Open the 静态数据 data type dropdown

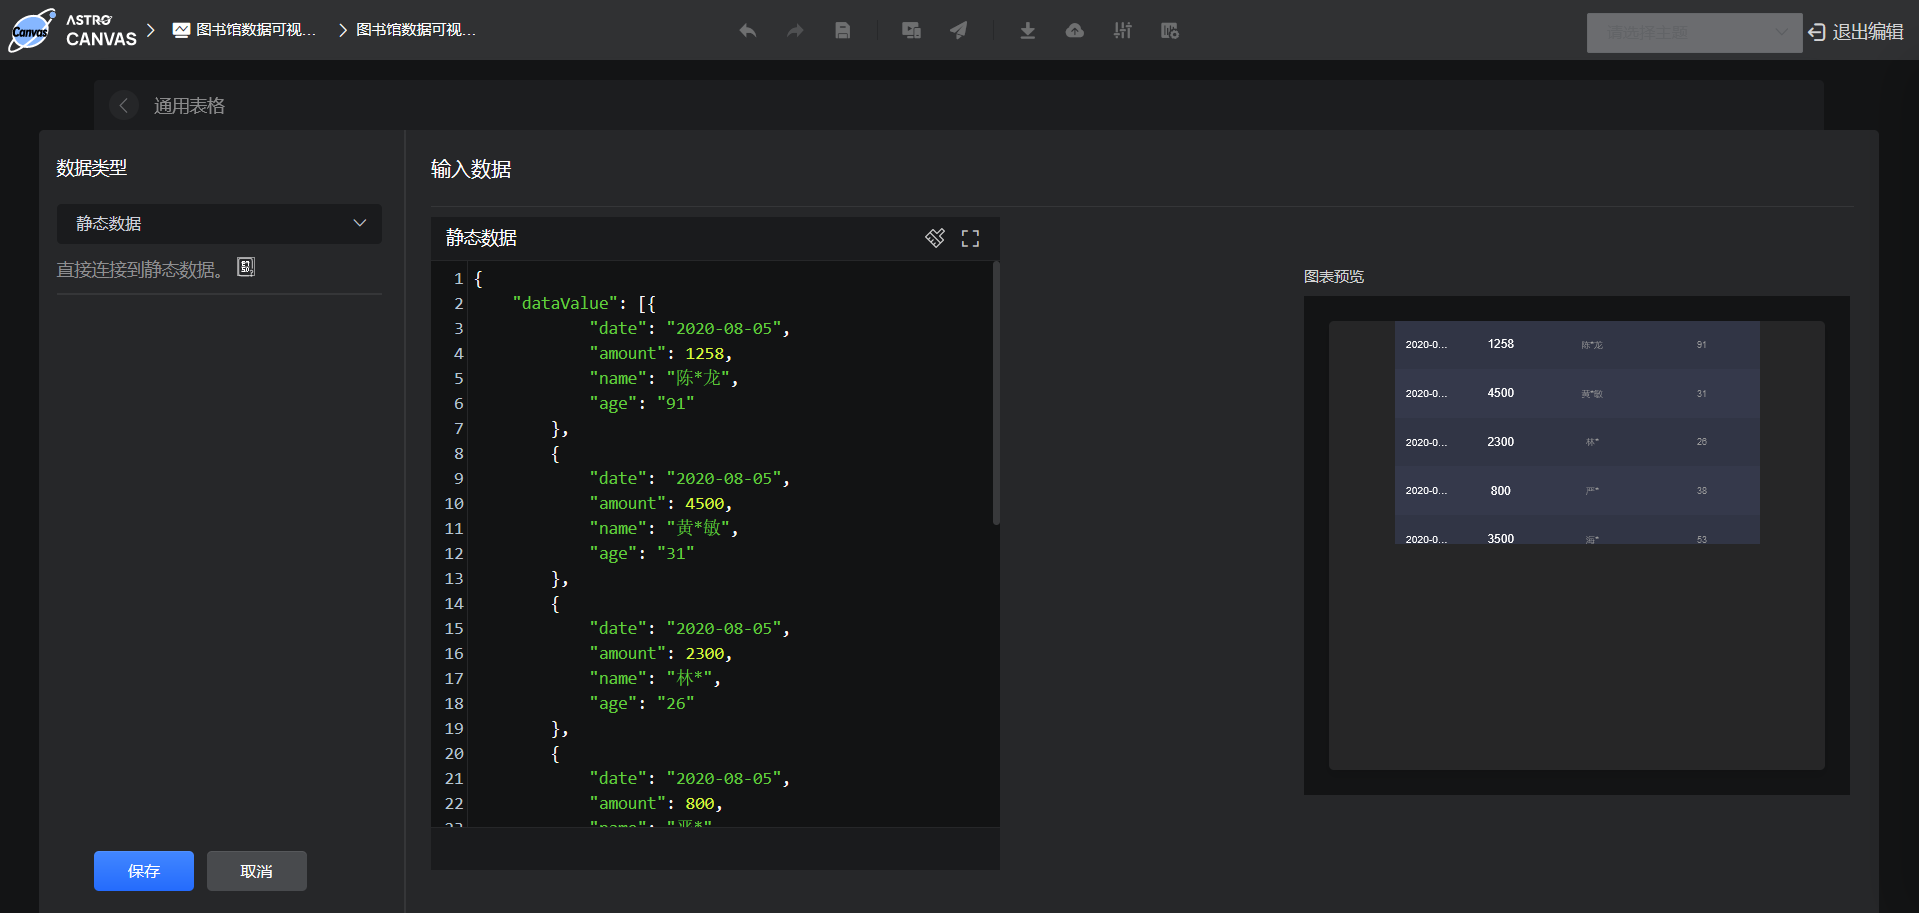[219, 224]
